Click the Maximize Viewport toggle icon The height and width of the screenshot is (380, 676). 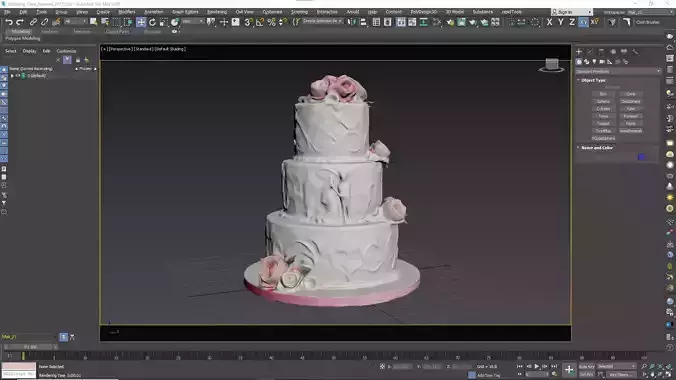tap(669, 374)
